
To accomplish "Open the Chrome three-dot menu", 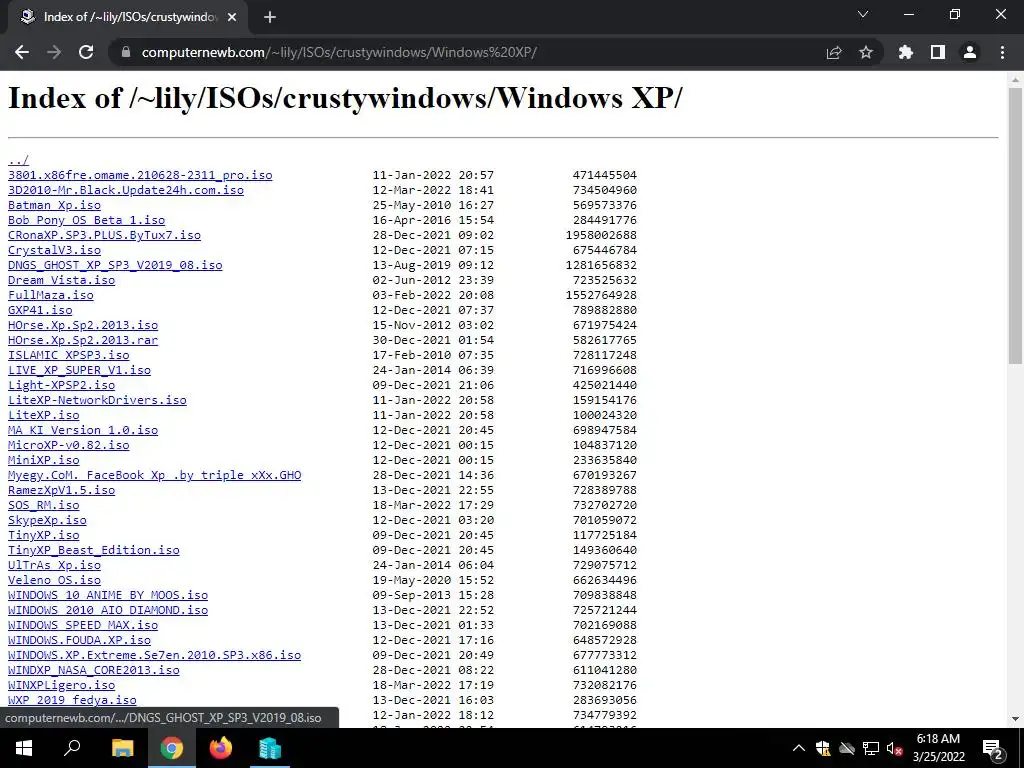I will pyautogui.click(x=1002, y=52).
